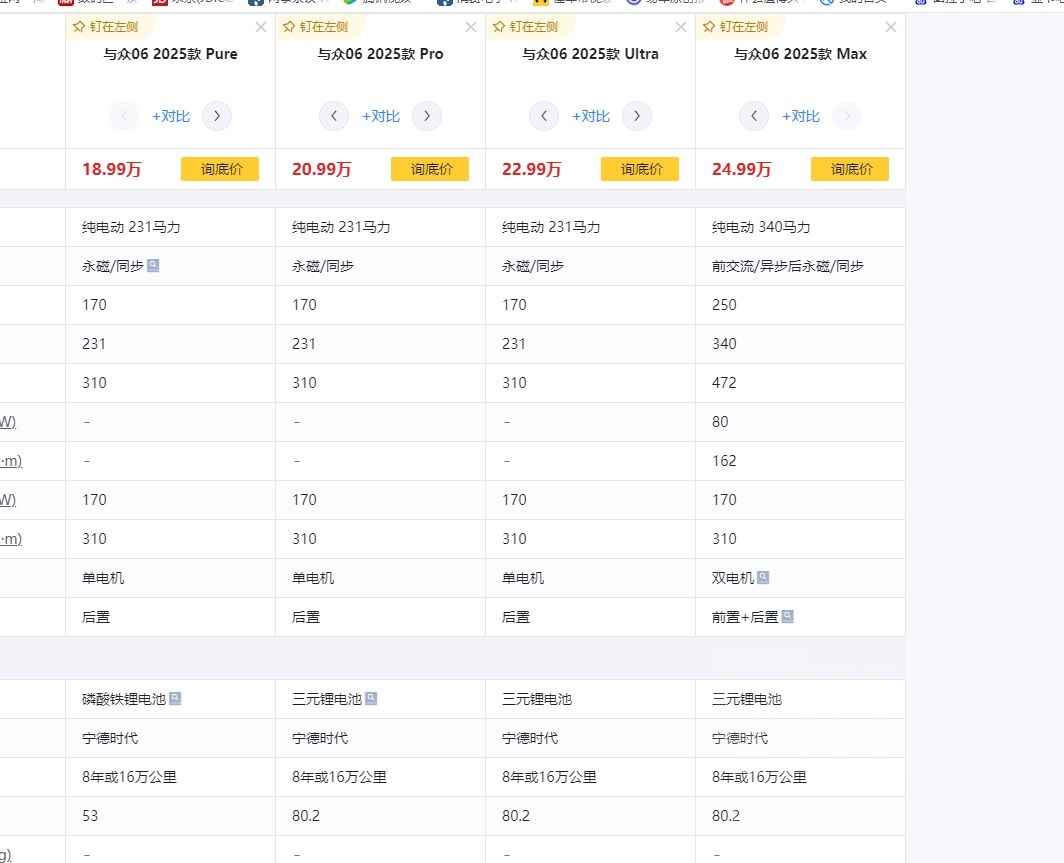Select the title 与众06 2025款 Pro
The image size is (1064, 863).
click(x=381, y=54)
